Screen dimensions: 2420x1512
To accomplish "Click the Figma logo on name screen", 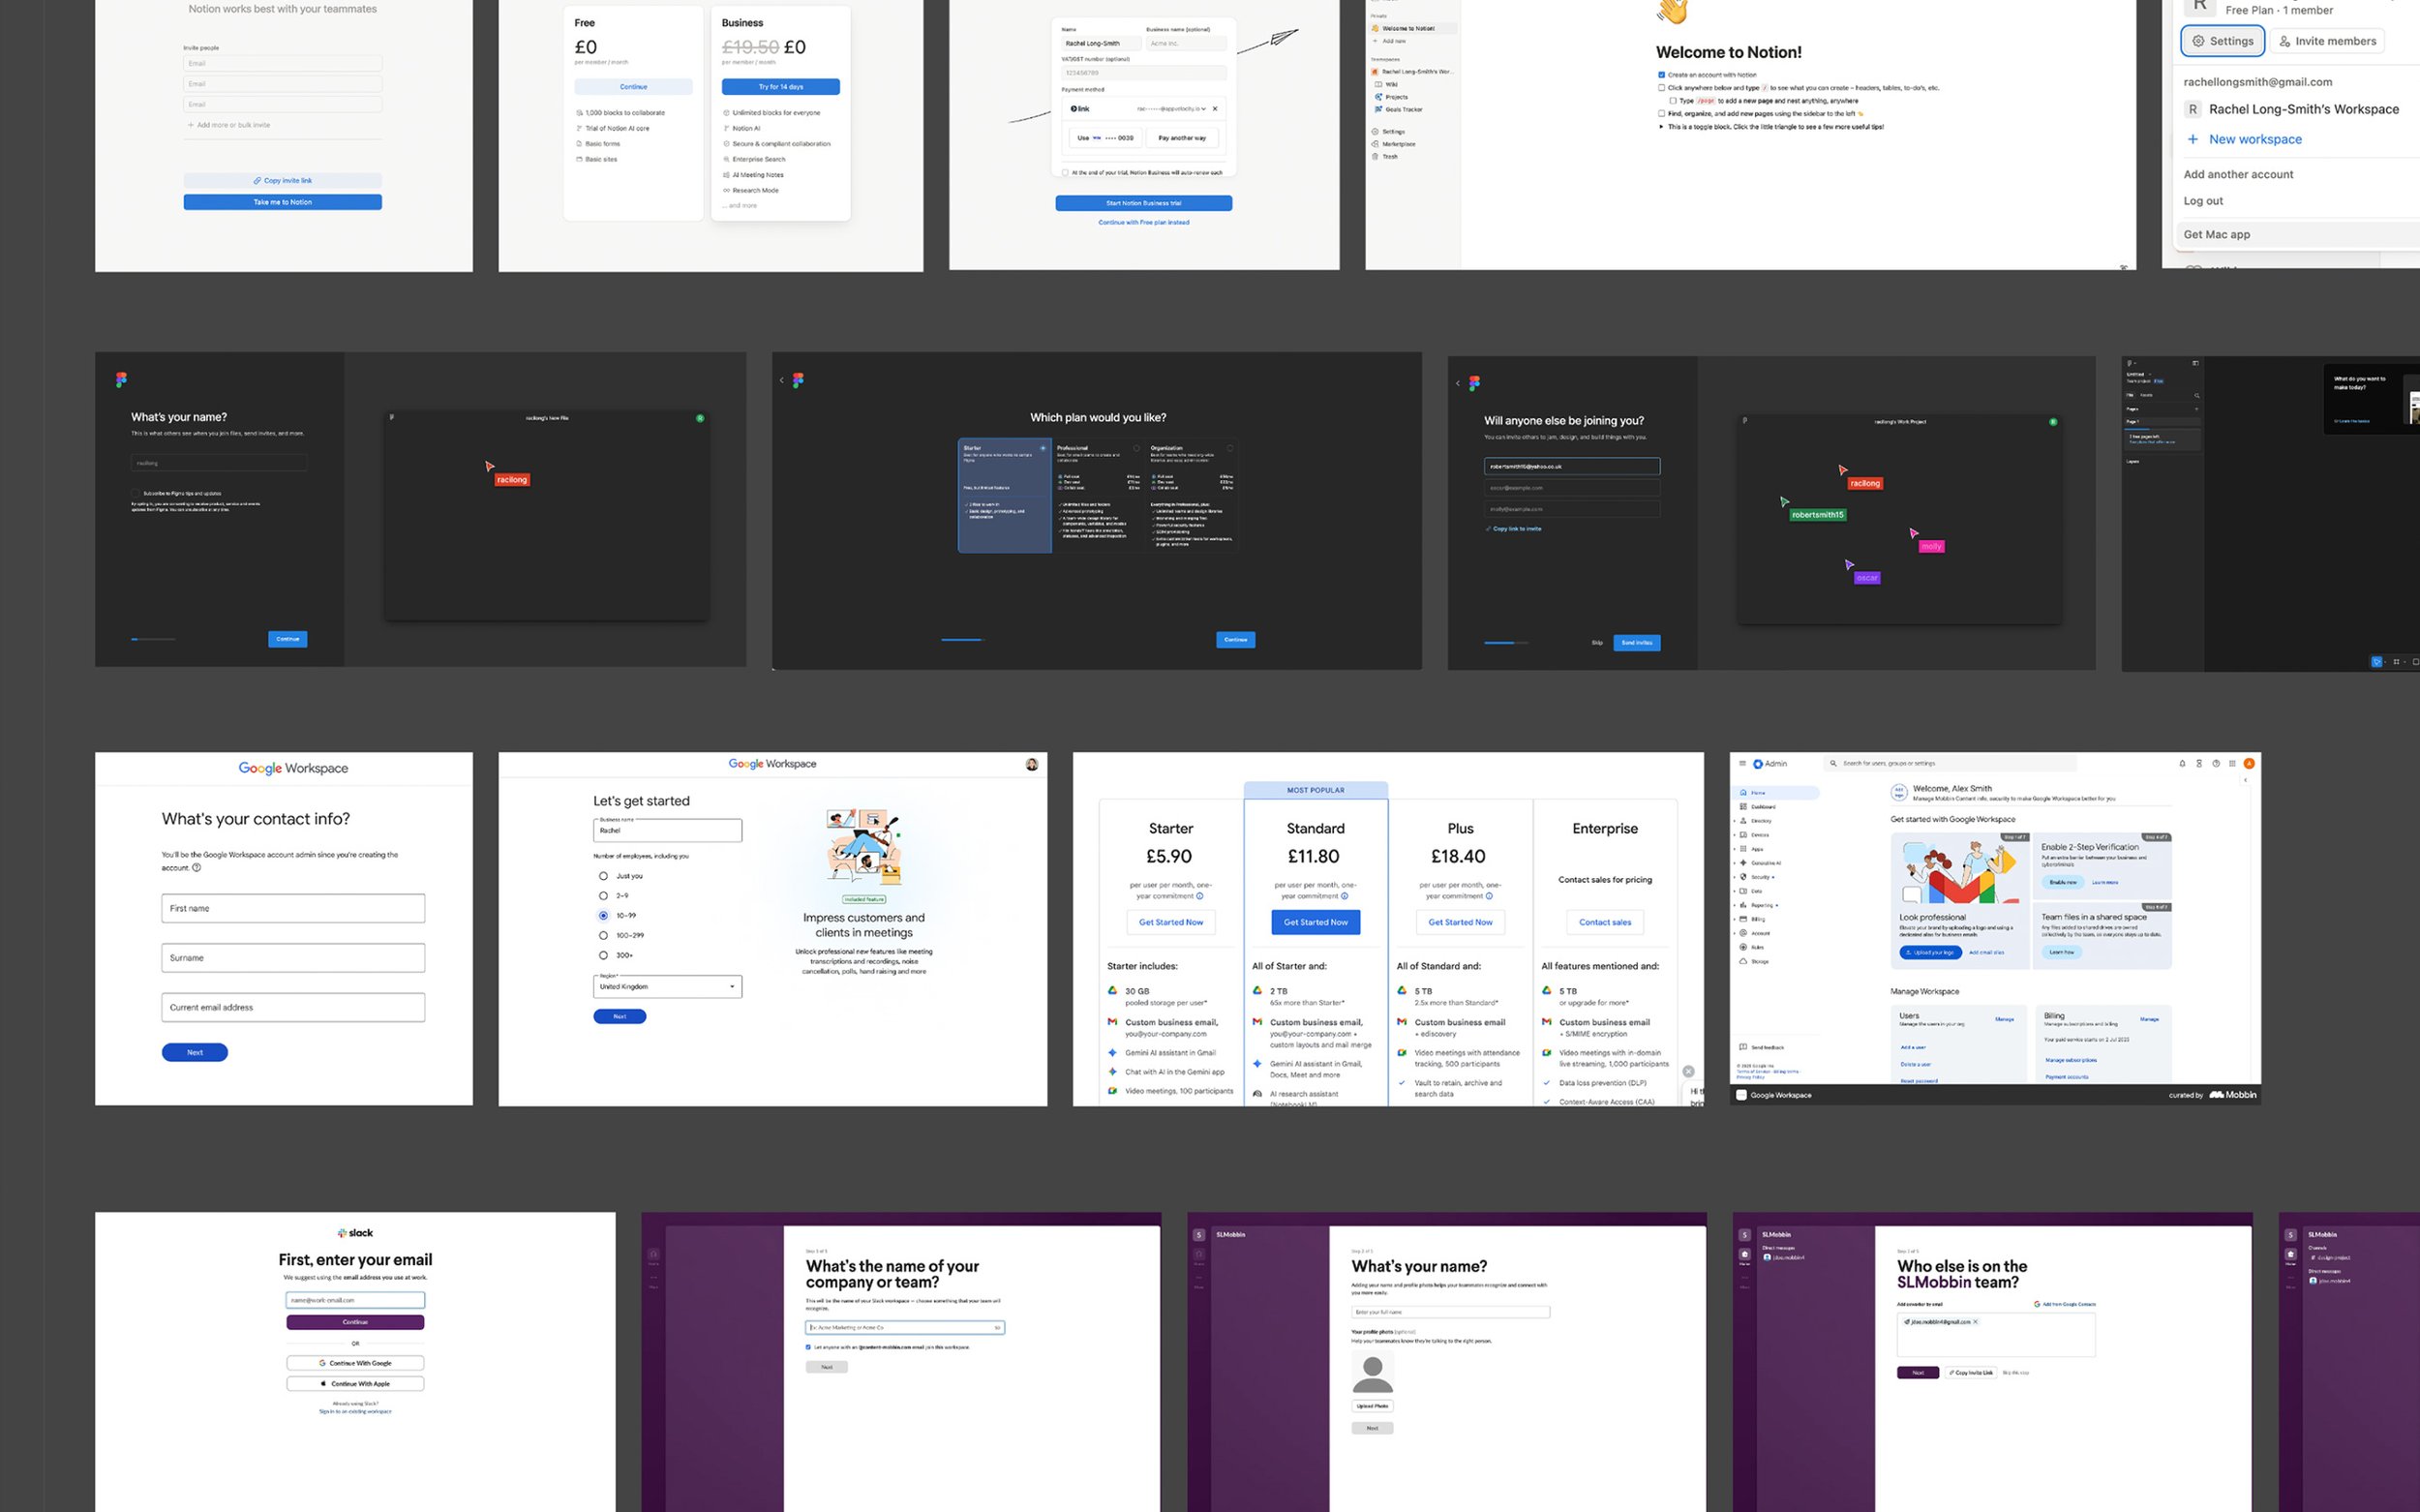I will [x=121, y=380].
